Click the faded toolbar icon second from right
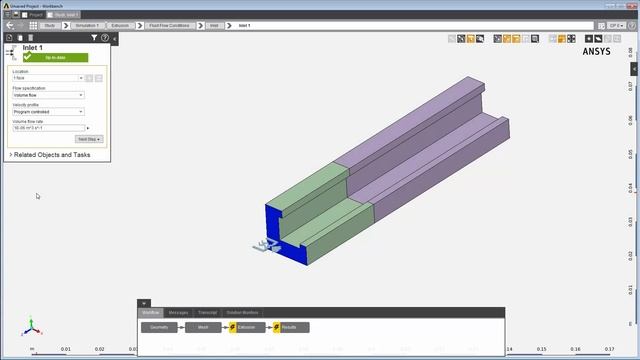 pos(608,39)
